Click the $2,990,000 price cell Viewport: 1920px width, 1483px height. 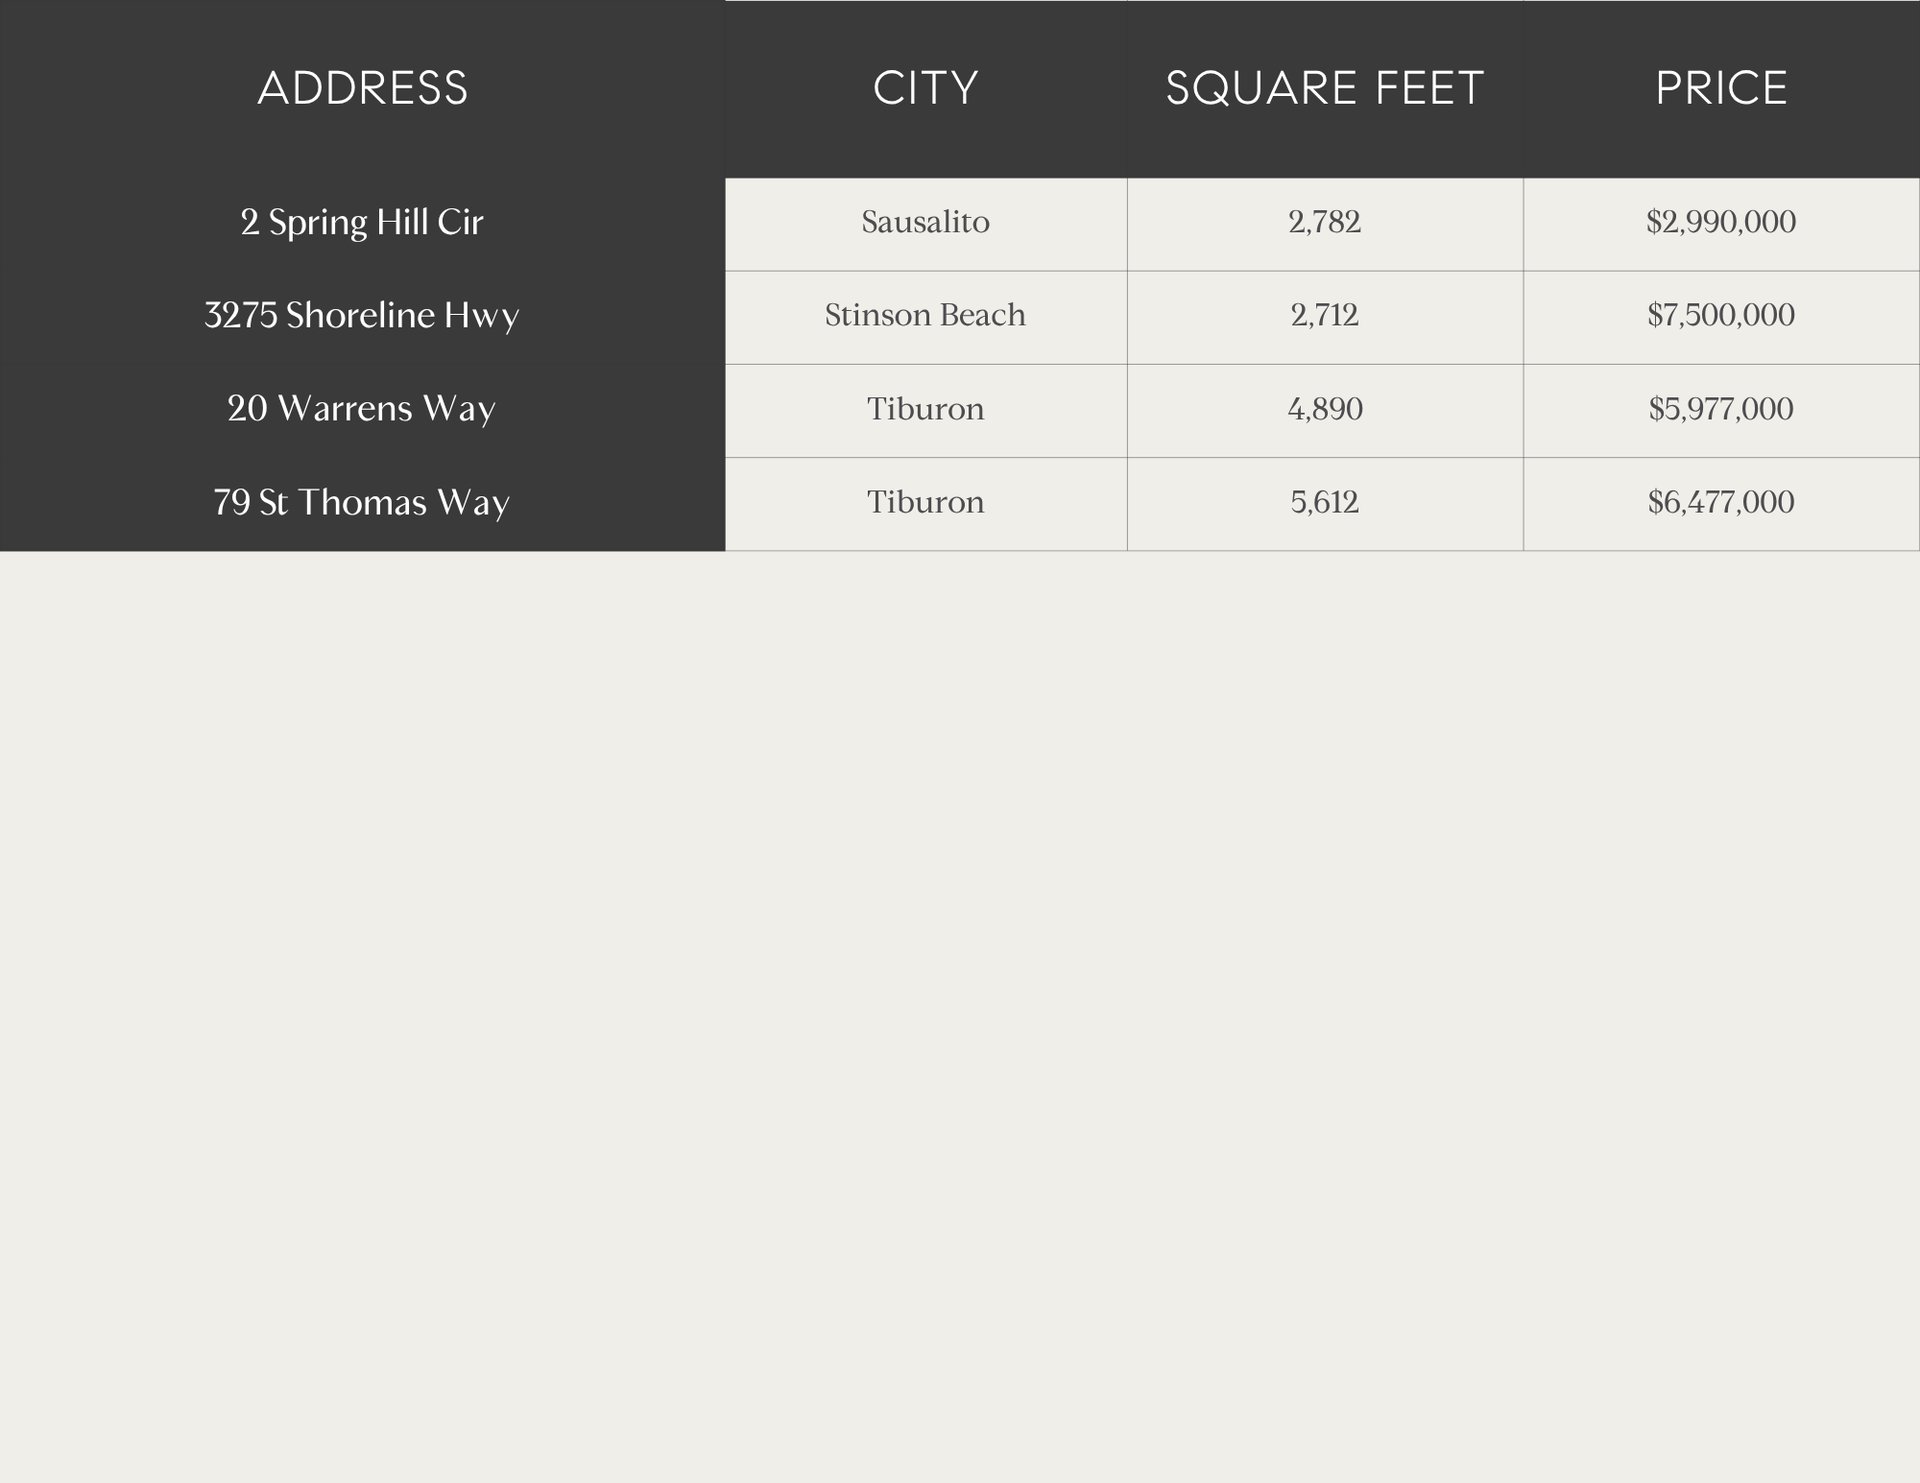coord(1721,225)
